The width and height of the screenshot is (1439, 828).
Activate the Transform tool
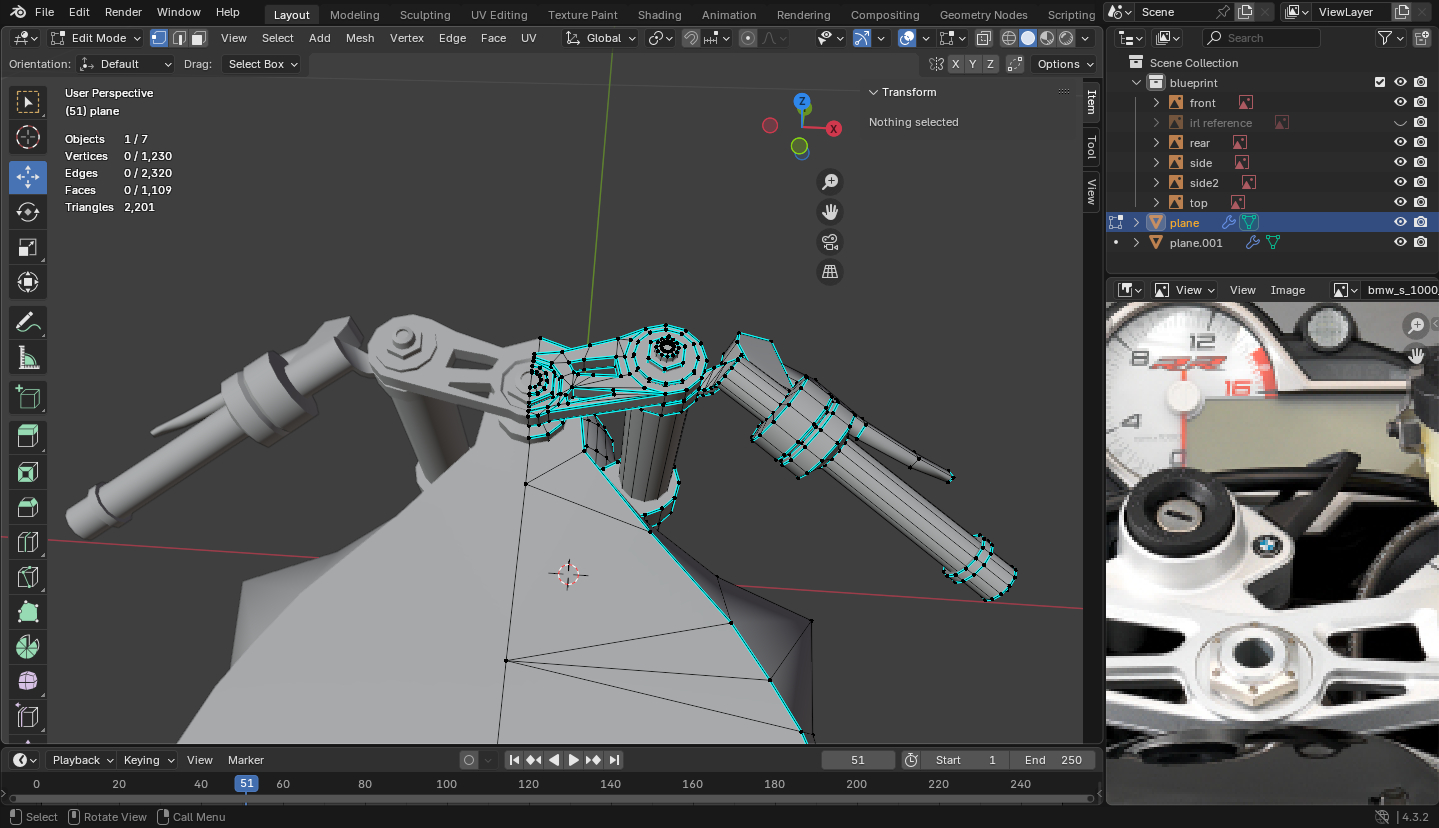(28, 283)
